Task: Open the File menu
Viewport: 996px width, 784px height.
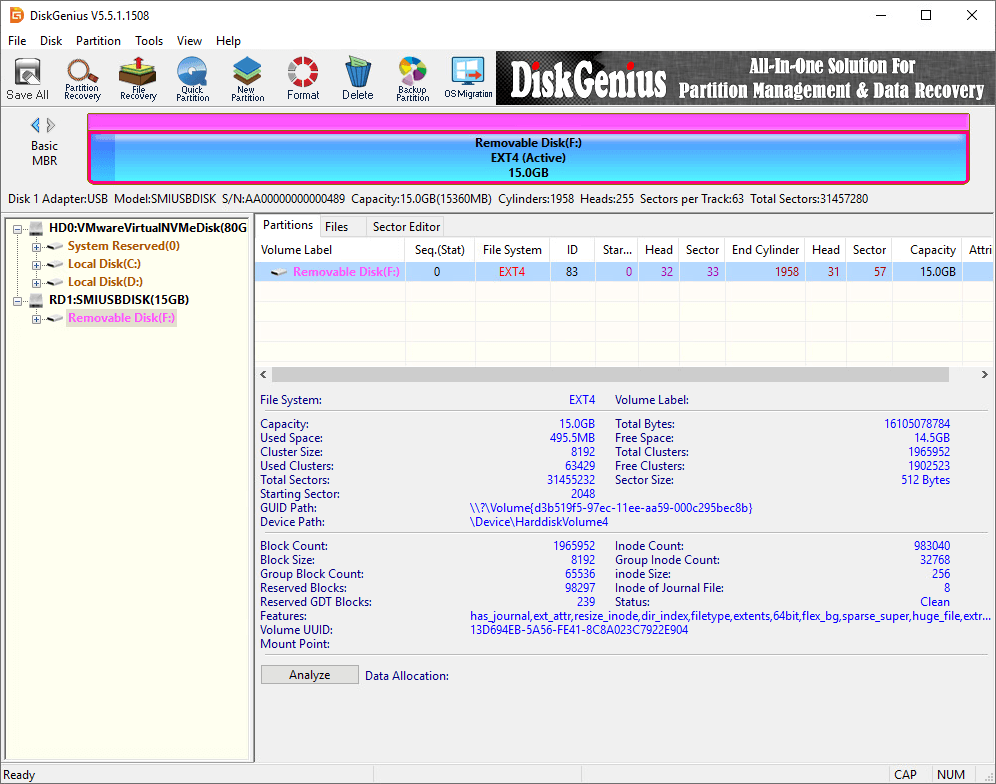Action: pyautogui.click(x=17, y=41)
